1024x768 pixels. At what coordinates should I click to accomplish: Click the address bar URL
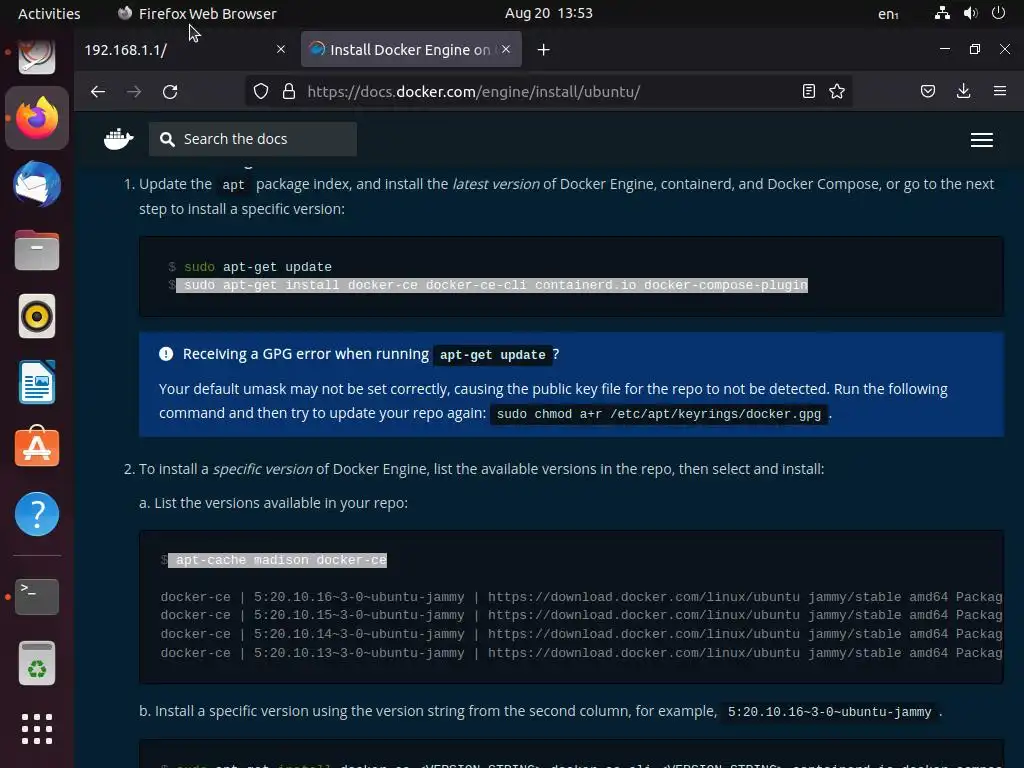click(473, 91)
